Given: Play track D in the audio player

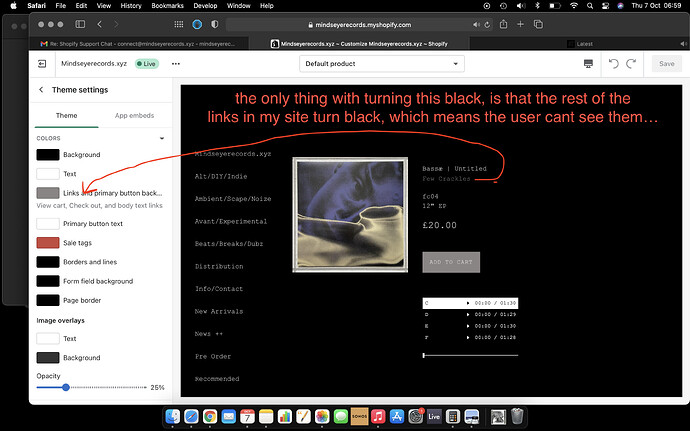Looking at the screenshot, I should (468, 314).
